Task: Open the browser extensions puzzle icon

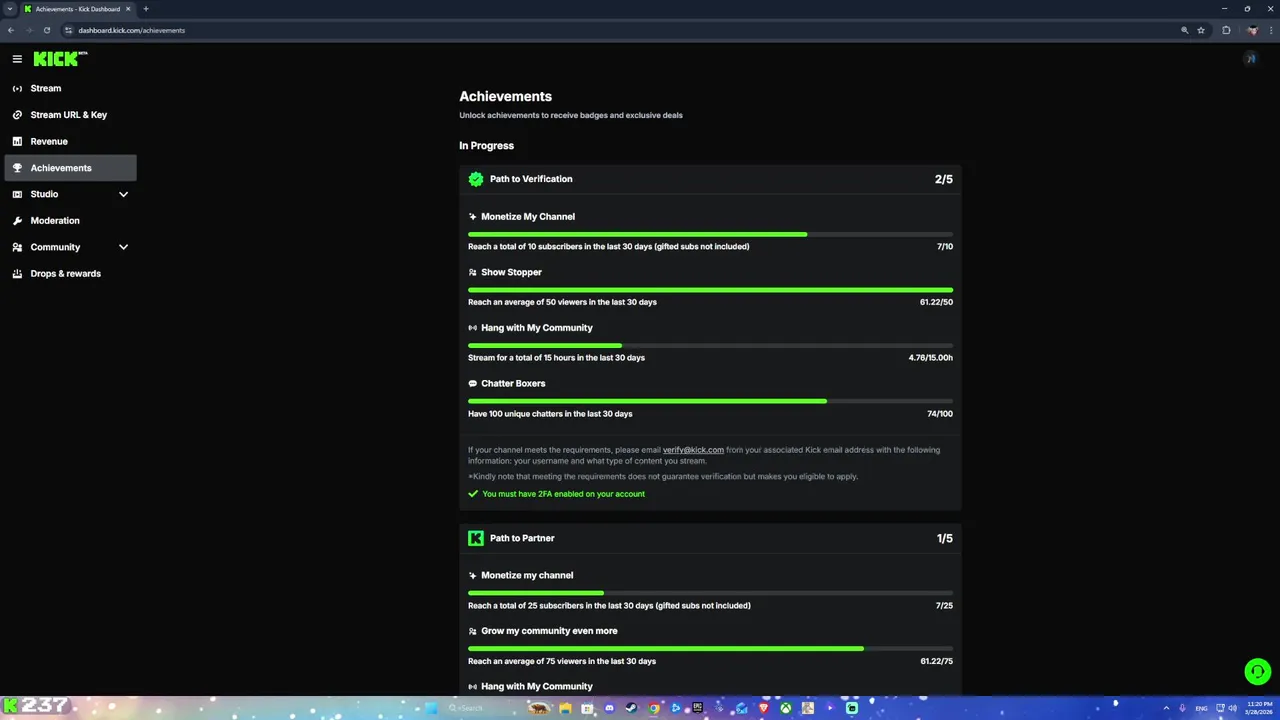Action: pyautogui.click(x=1226, y=30)
